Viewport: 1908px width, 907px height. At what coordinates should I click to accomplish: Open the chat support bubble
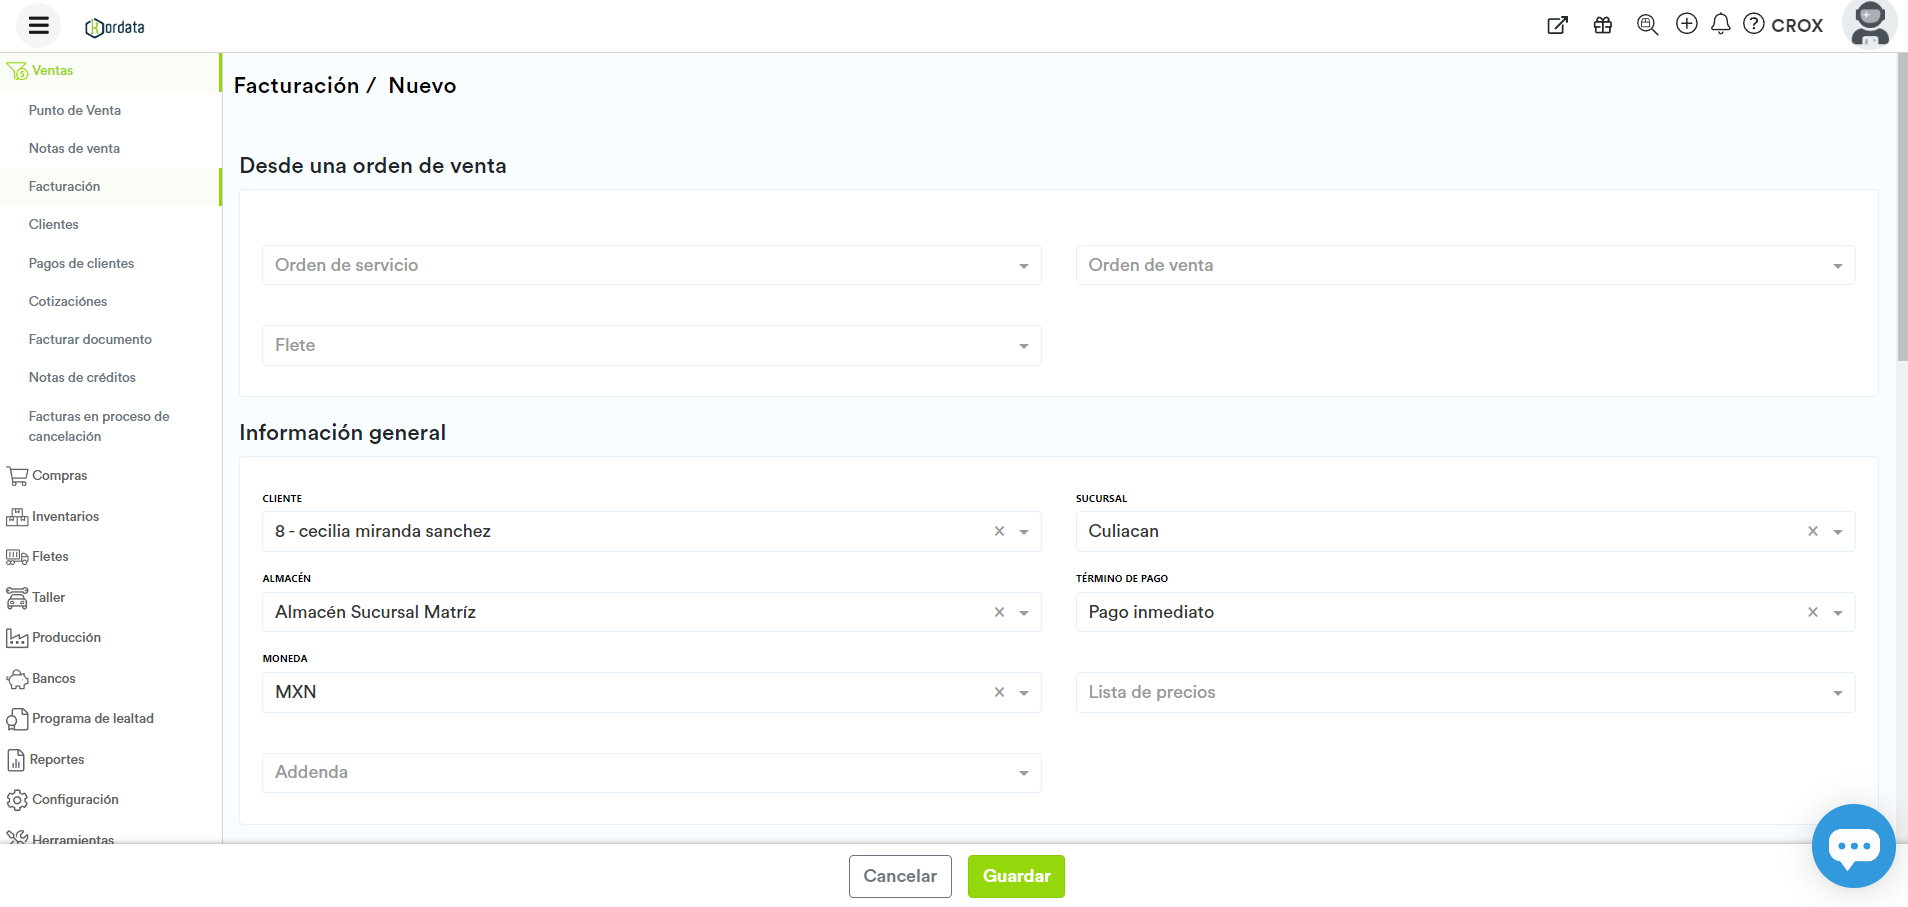[x=1853, y=846]
